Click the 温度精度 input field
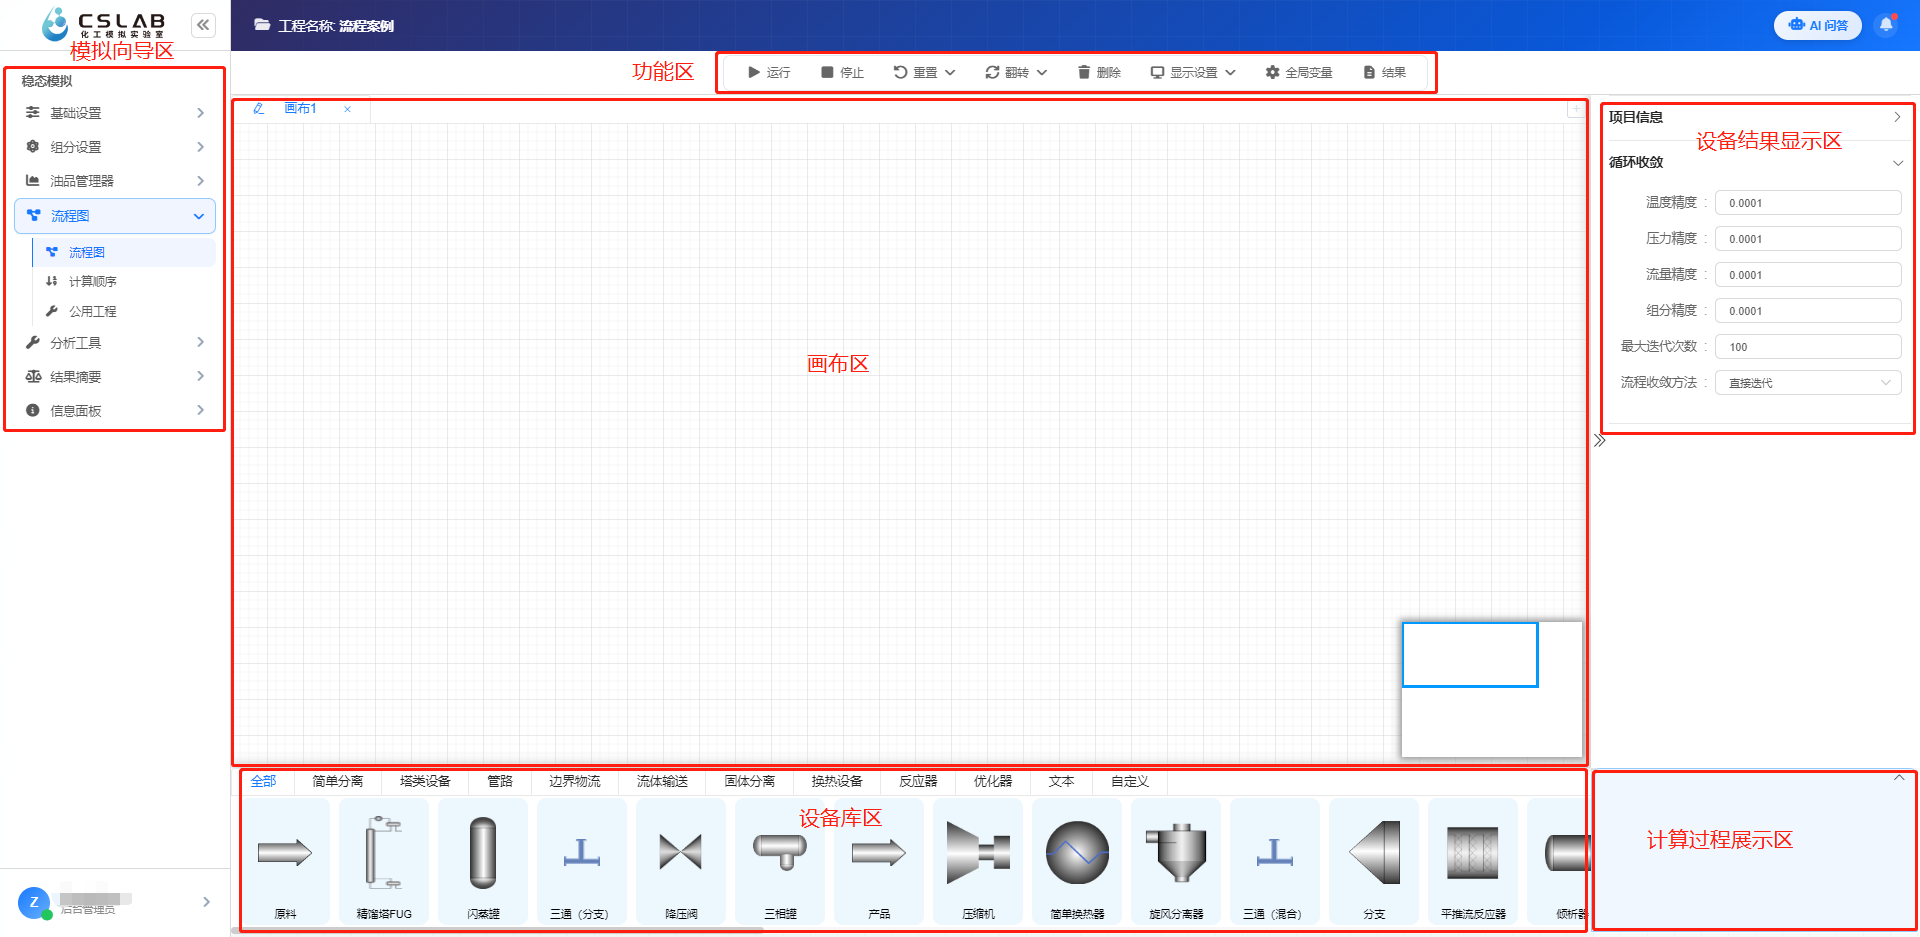1920x937 pixels. click(x=1808, y=203)
